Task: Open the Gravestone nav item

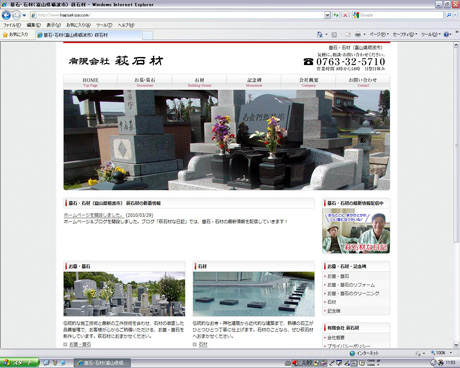Action: (x=145, y=82)
